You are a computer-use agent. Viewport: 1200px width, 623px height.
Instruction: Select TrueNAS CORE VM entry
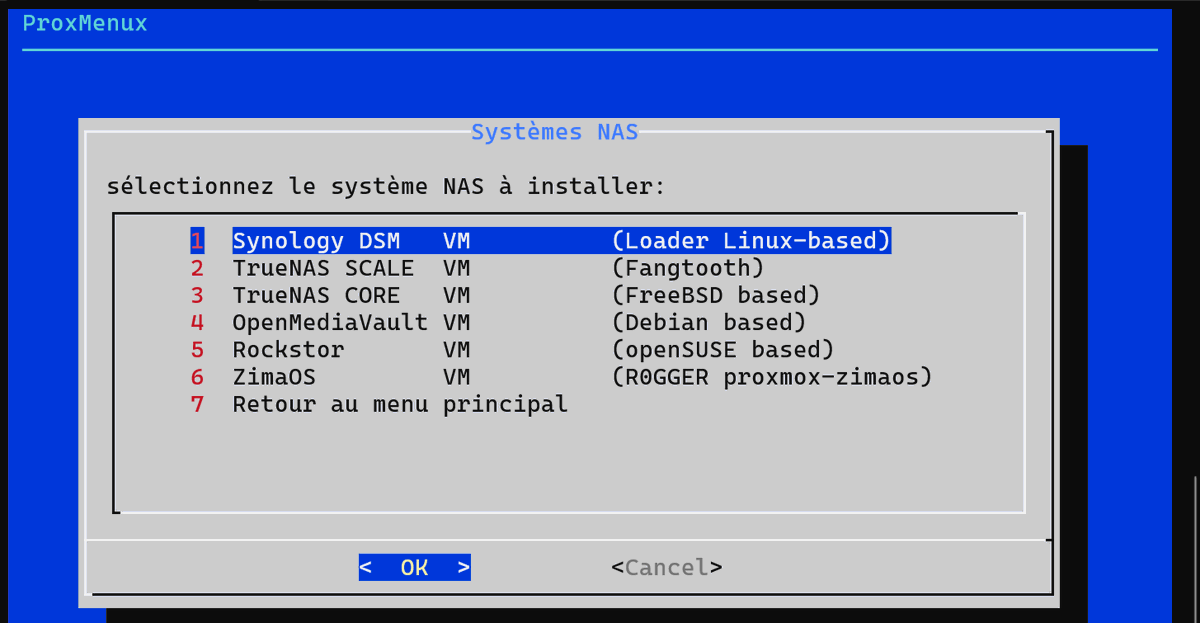click(505, 296)
